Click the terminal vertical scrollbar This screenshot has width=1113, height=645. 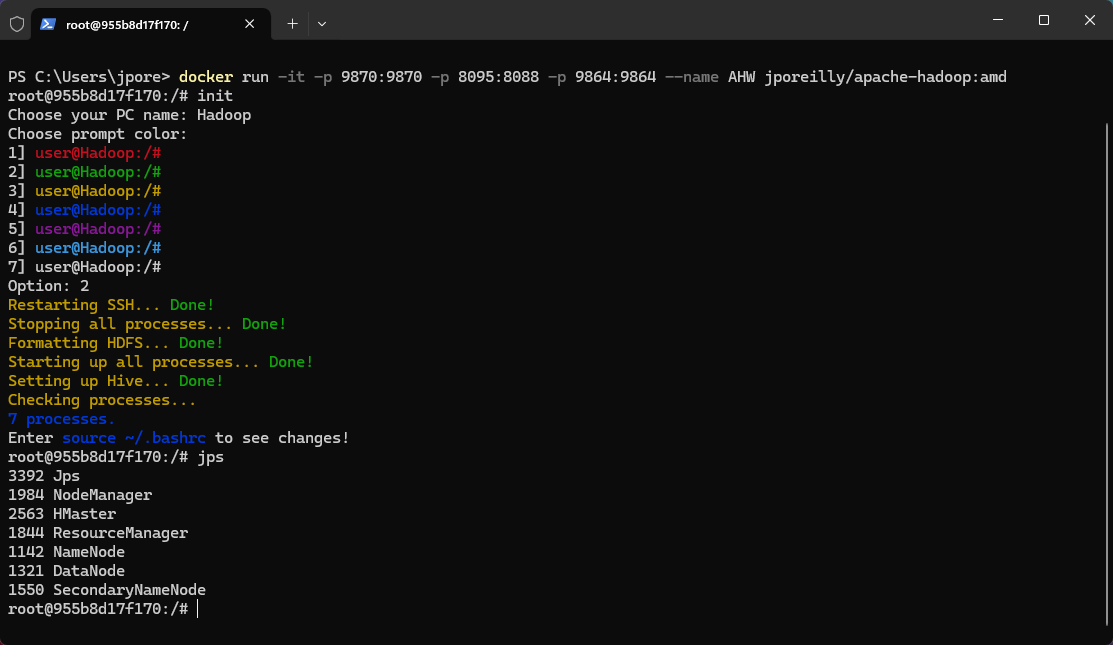pos(1107,375)
